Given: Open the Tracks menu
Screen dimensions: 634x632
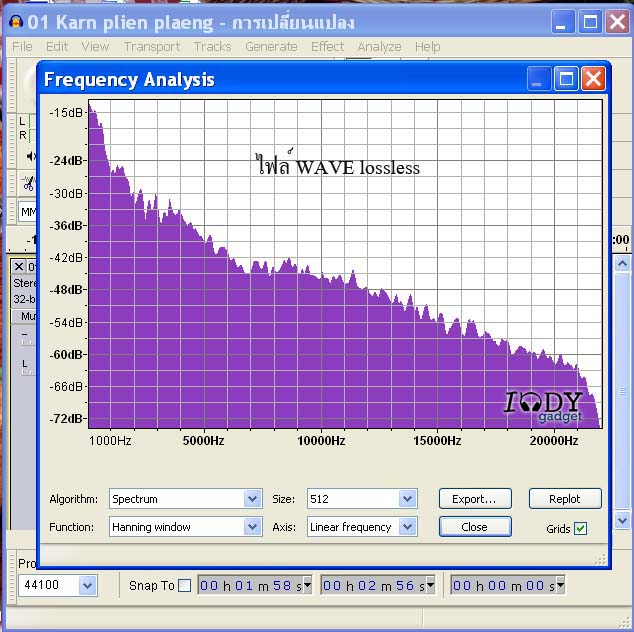Looking at the screenshot, I should coord(212,47).
